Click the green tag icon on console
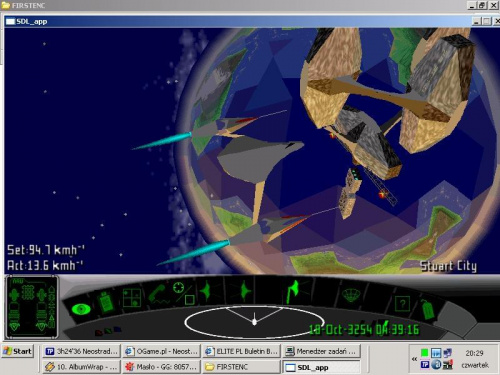 [427, 309]
